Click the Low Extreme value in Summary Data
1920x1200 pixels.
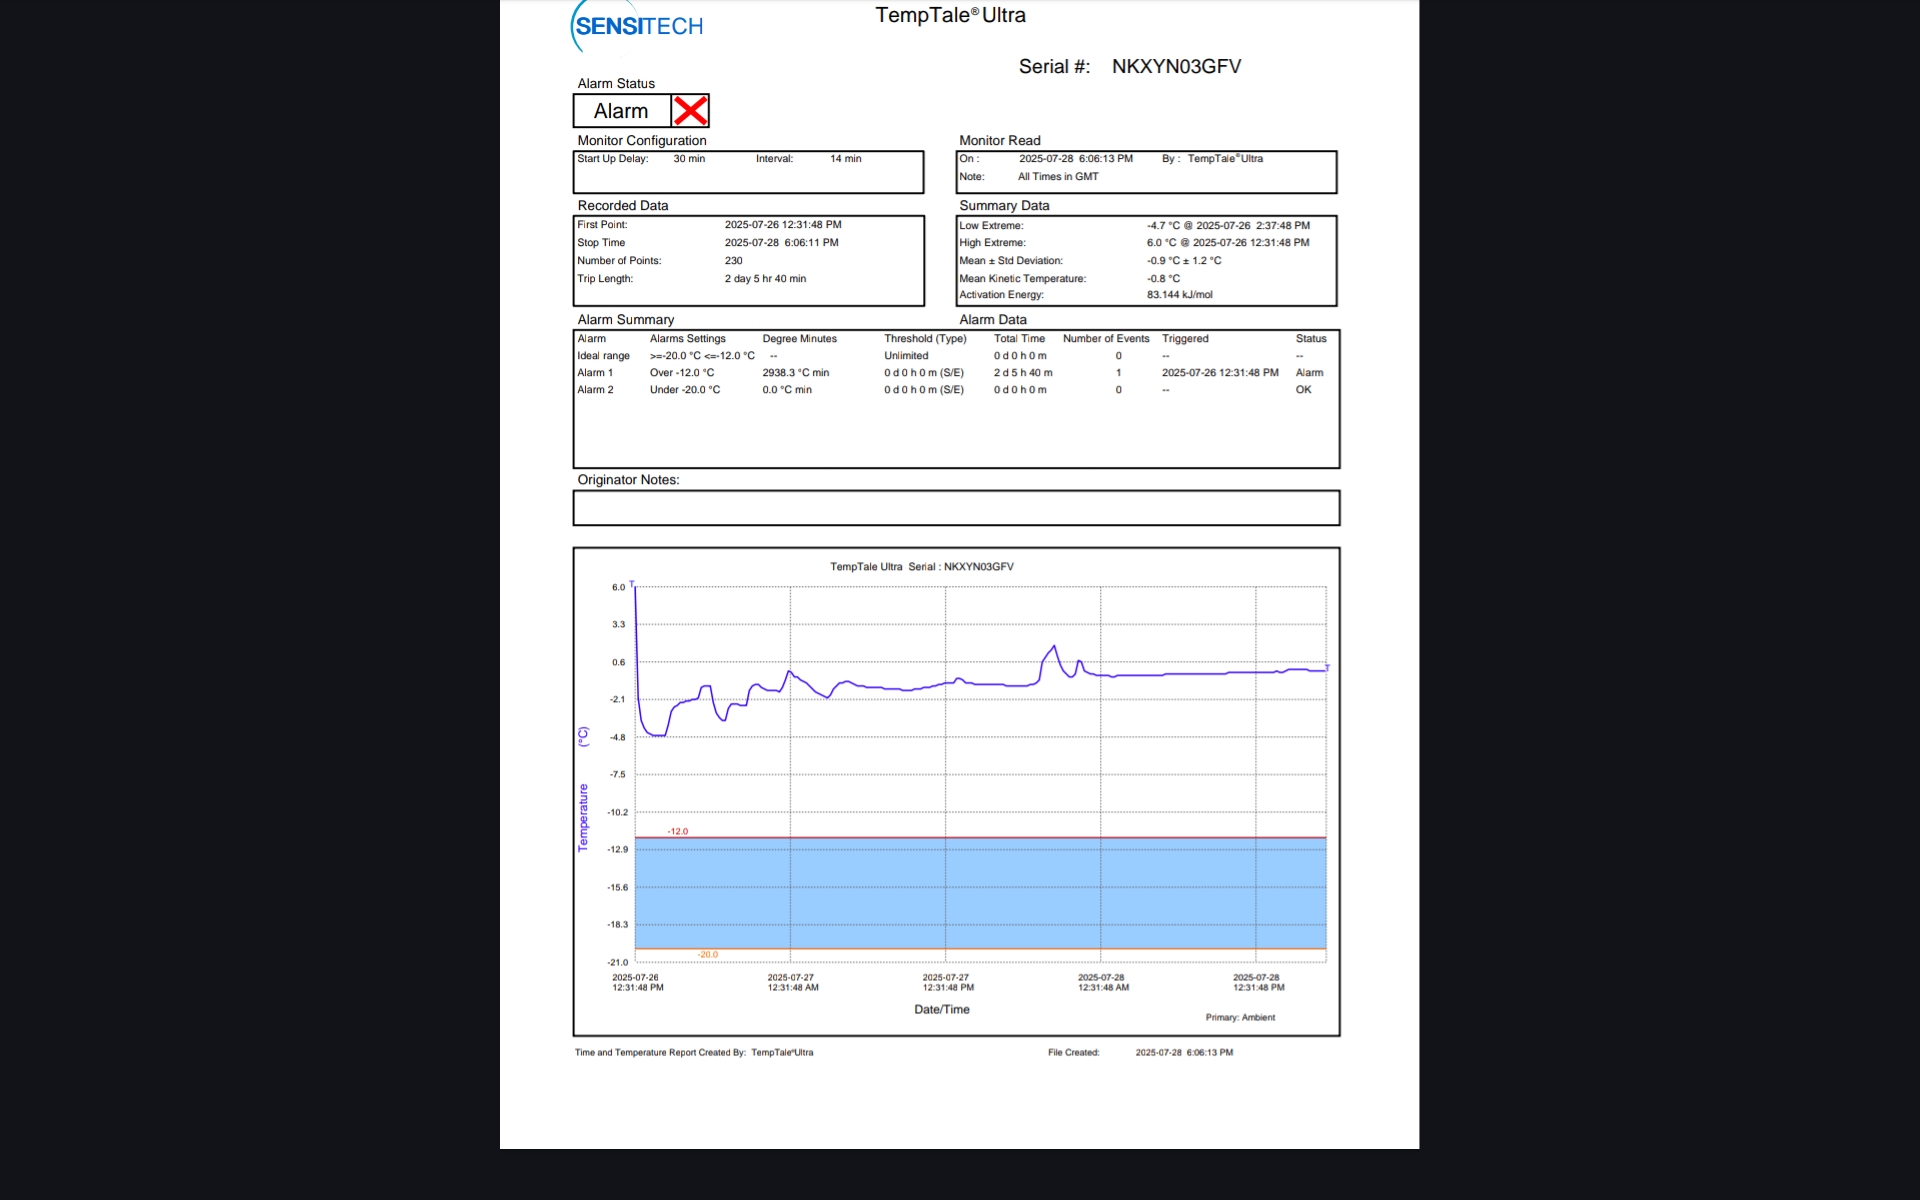pyautogui.click(x=1227, y=226)
